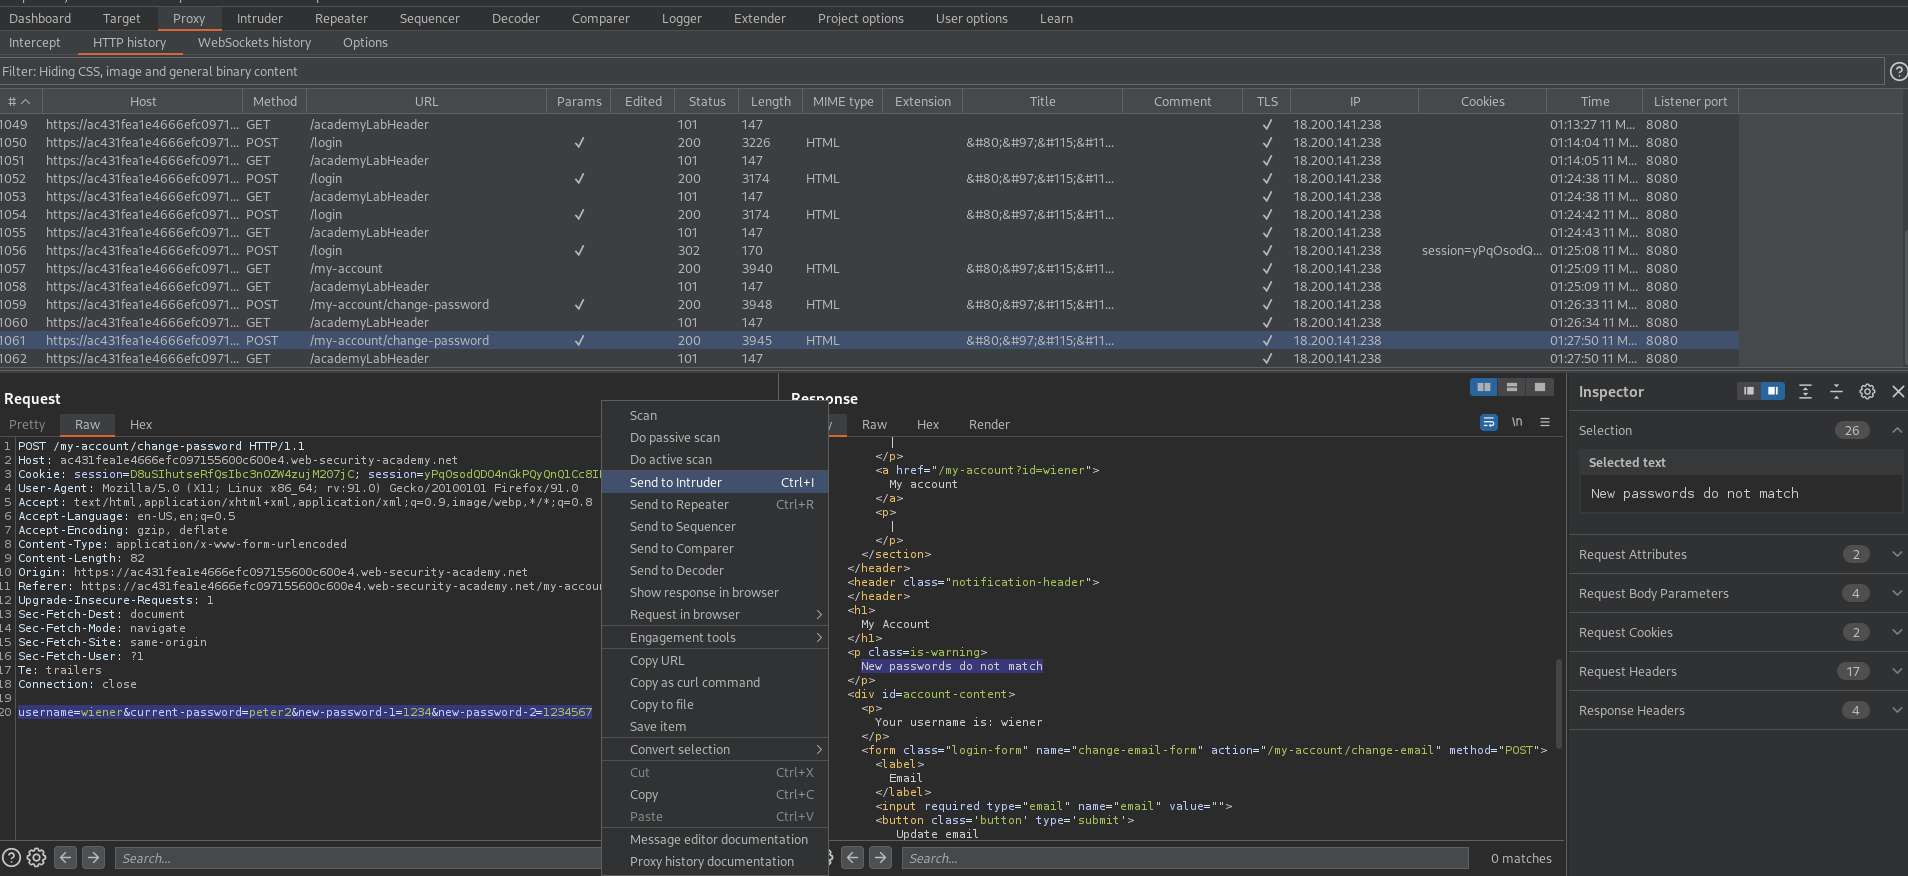Toggle non-printable characters (\n) in response
Image resolution: width=1908 pixels, height=876 pixels.
pyautogui.click(x=1517, y=422)
